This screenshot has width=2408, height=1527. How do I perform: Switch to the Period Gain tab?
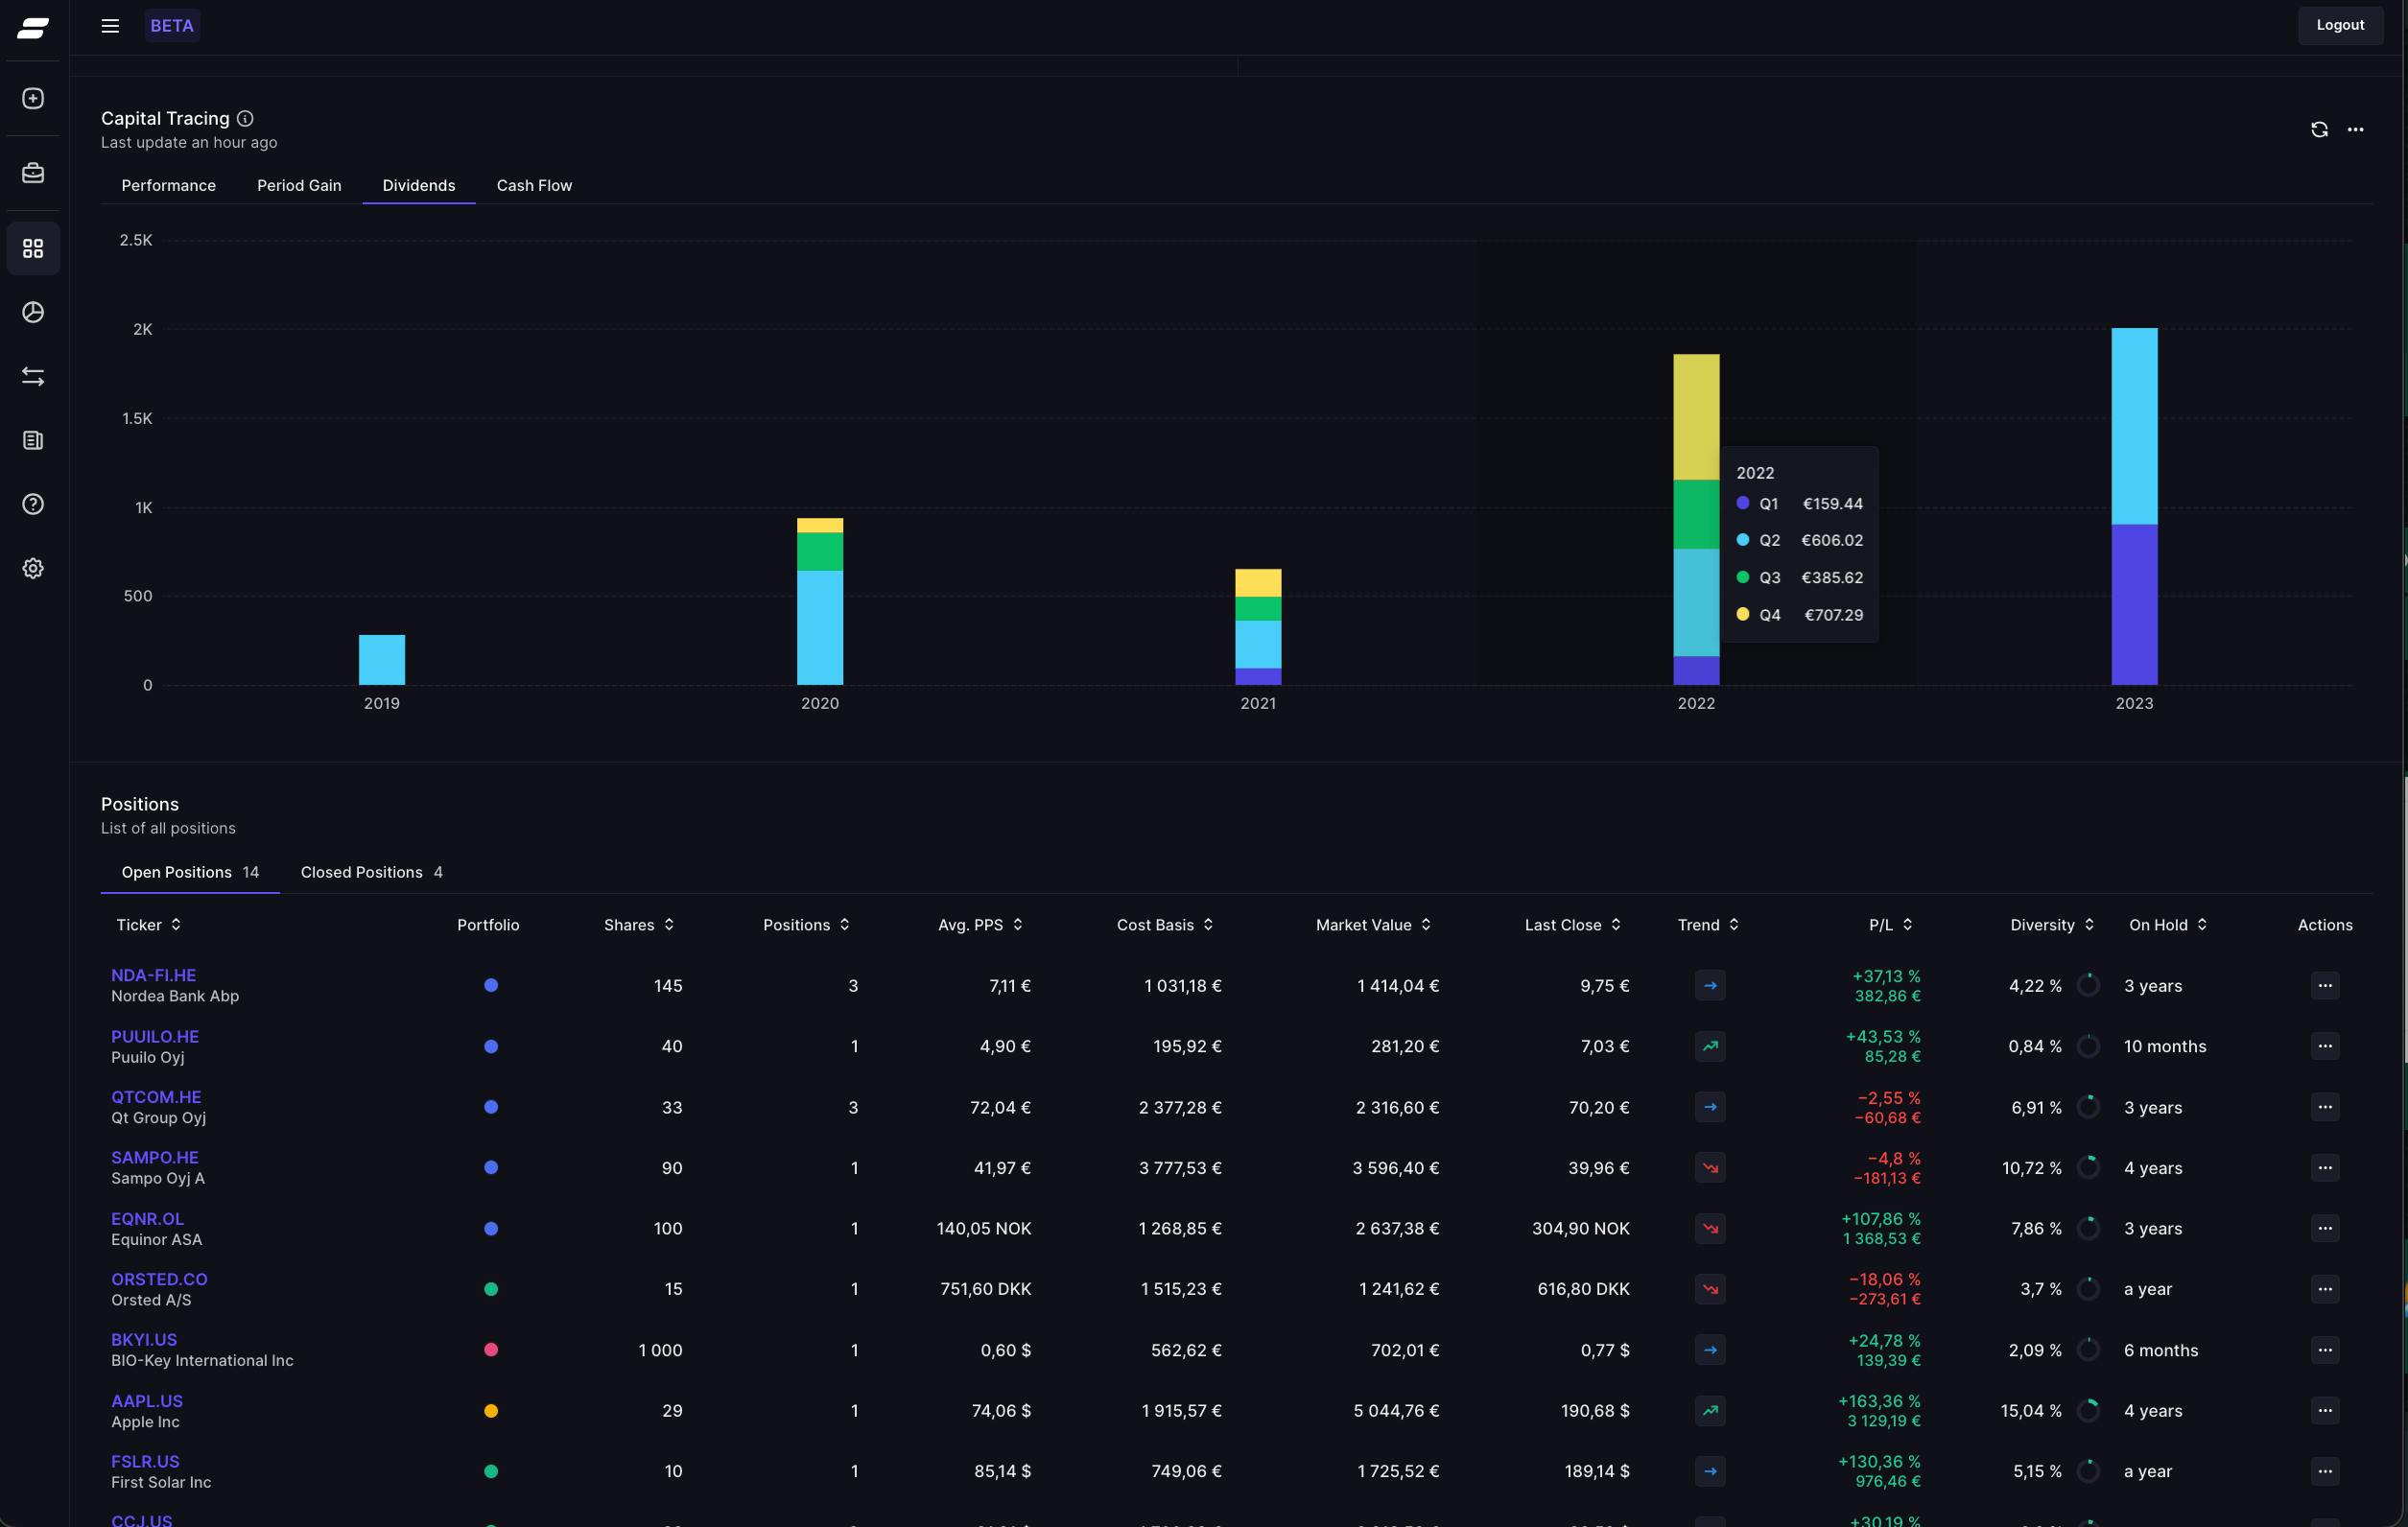pos(299,185)
